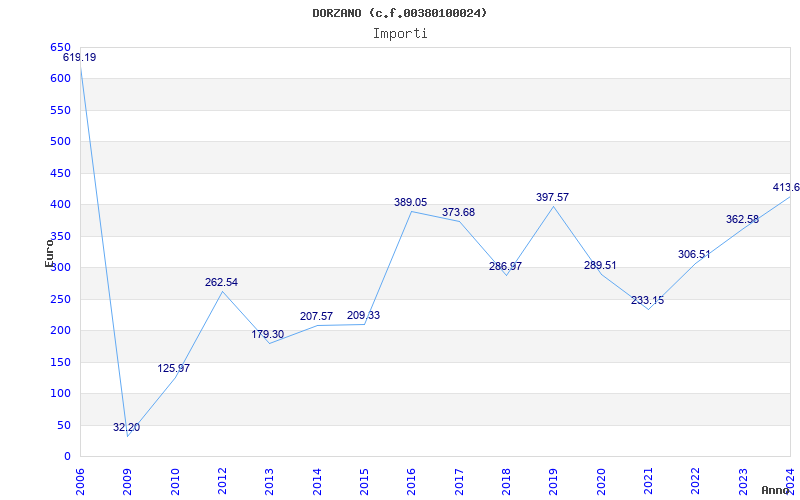Select the data label 619.19
800x500 pixels.
click(x=80, y=58)
